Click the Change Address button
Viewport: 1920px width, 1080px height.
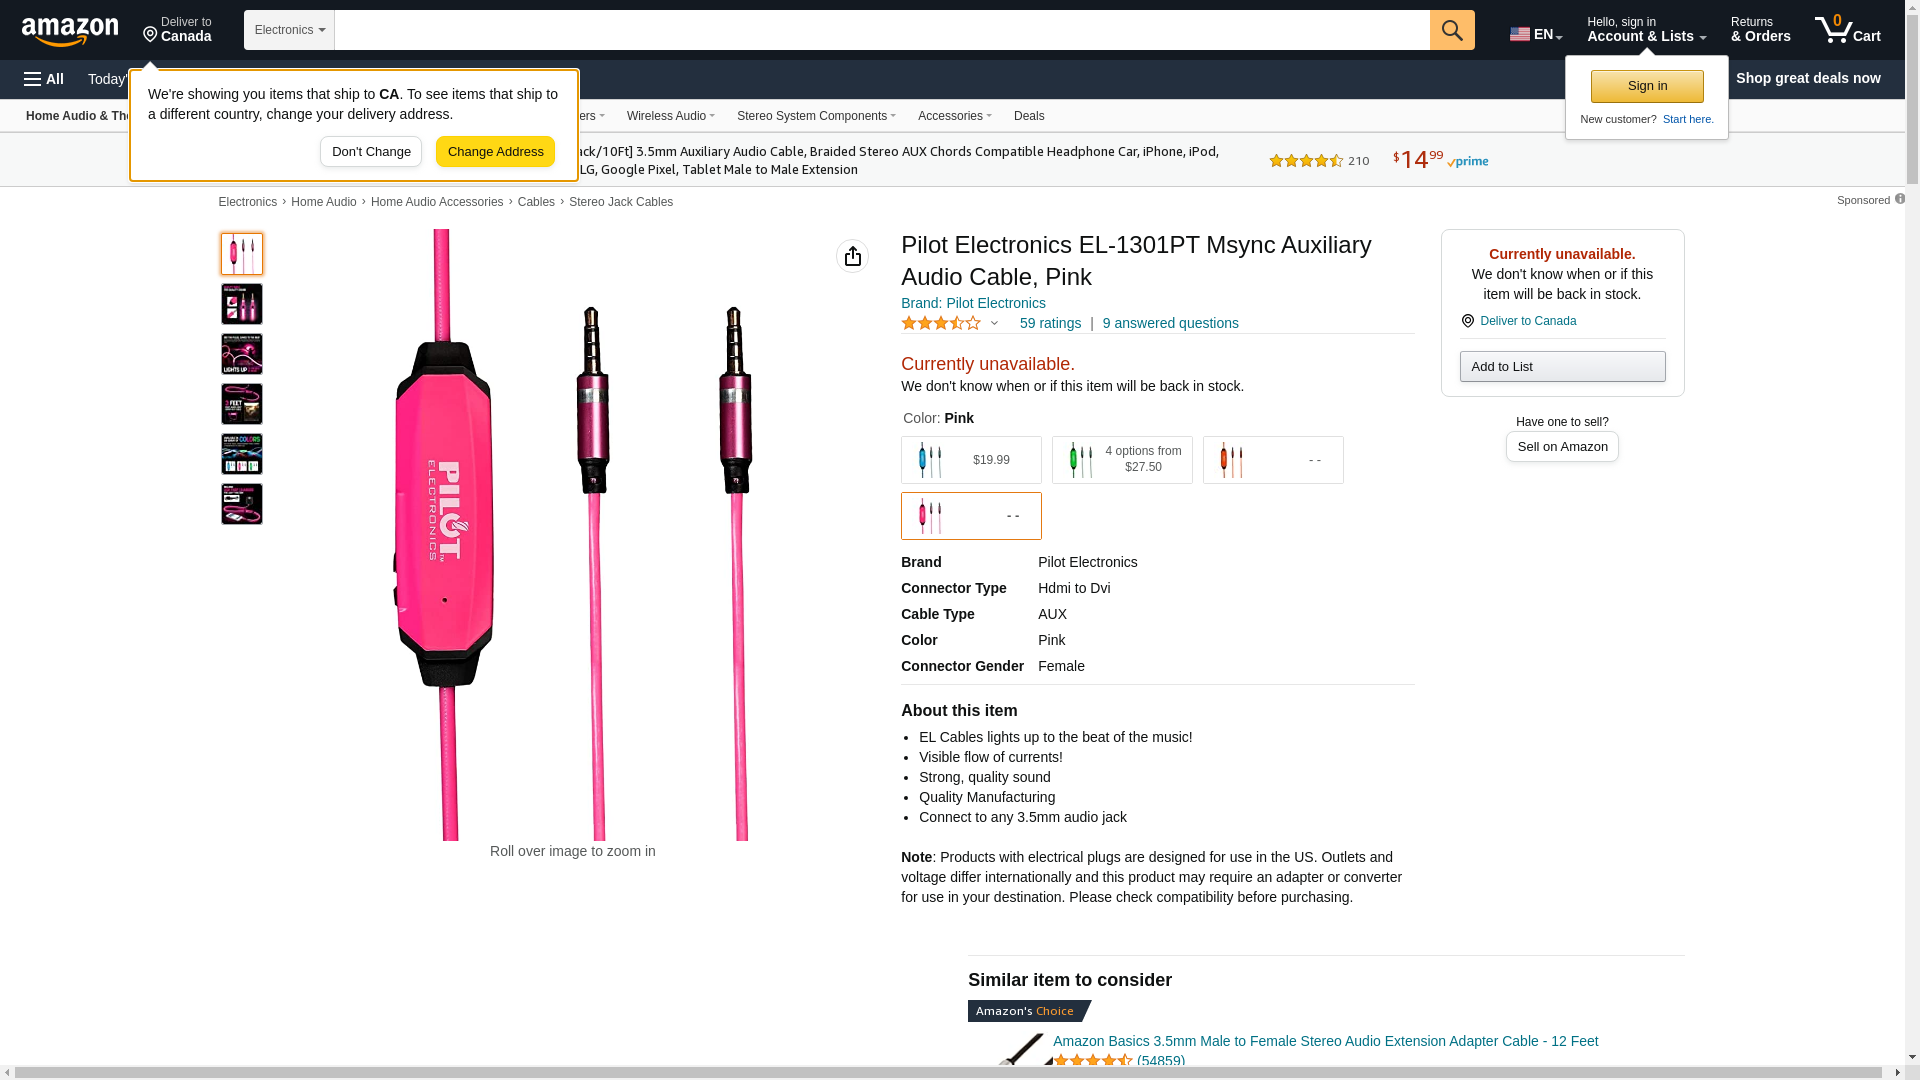pyautogui.click(x=495, y=152)
